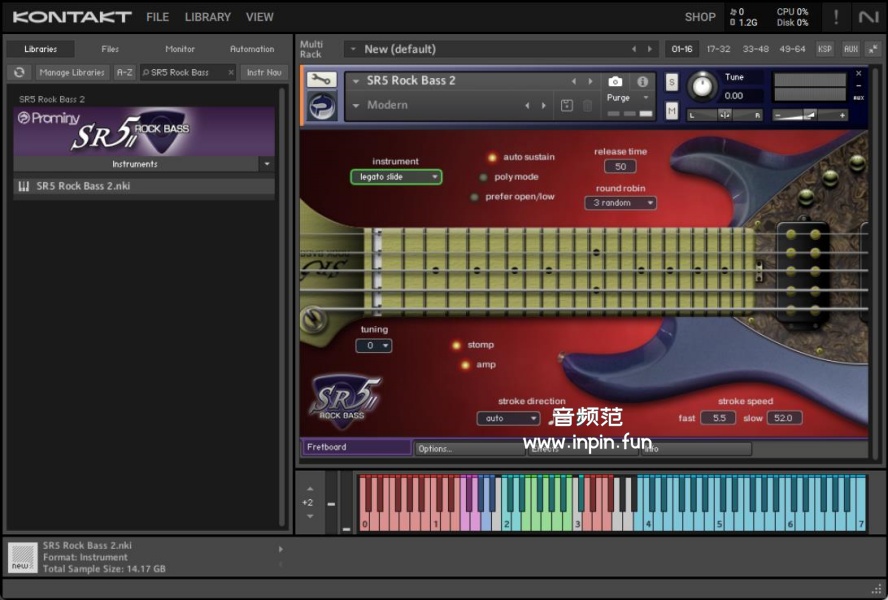Click the Options button below the fretboard
This screenshot has width=888, height=600.
[469, 449]
